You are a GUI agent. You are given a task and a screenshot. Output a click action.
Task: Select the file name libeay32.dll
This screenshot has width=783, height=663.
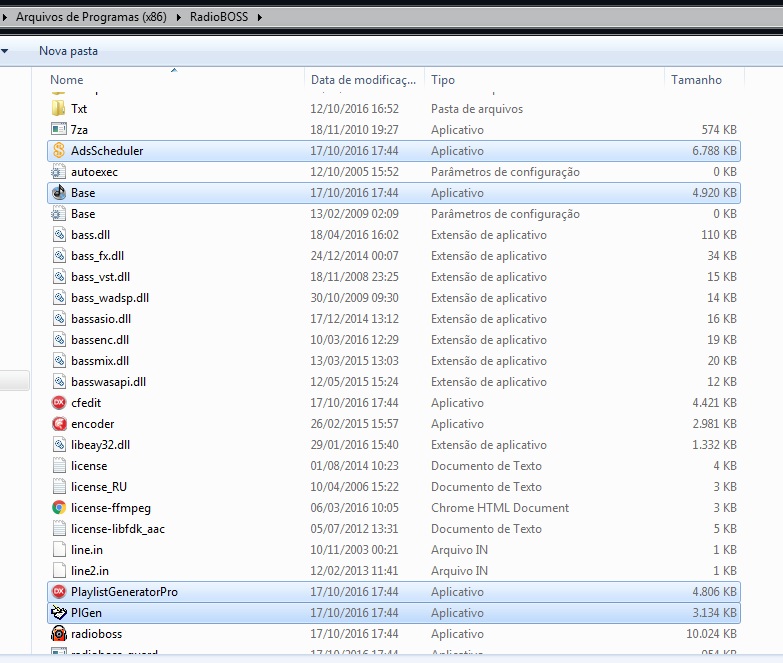click(x=100, y=445)
